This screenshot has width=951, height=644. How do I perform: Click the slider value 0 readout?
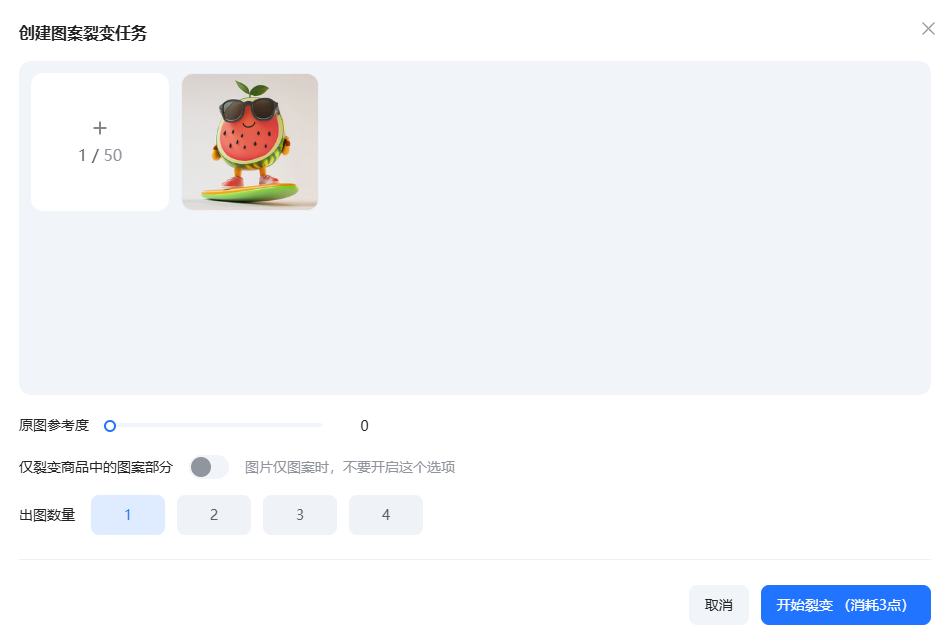[365, 426]
